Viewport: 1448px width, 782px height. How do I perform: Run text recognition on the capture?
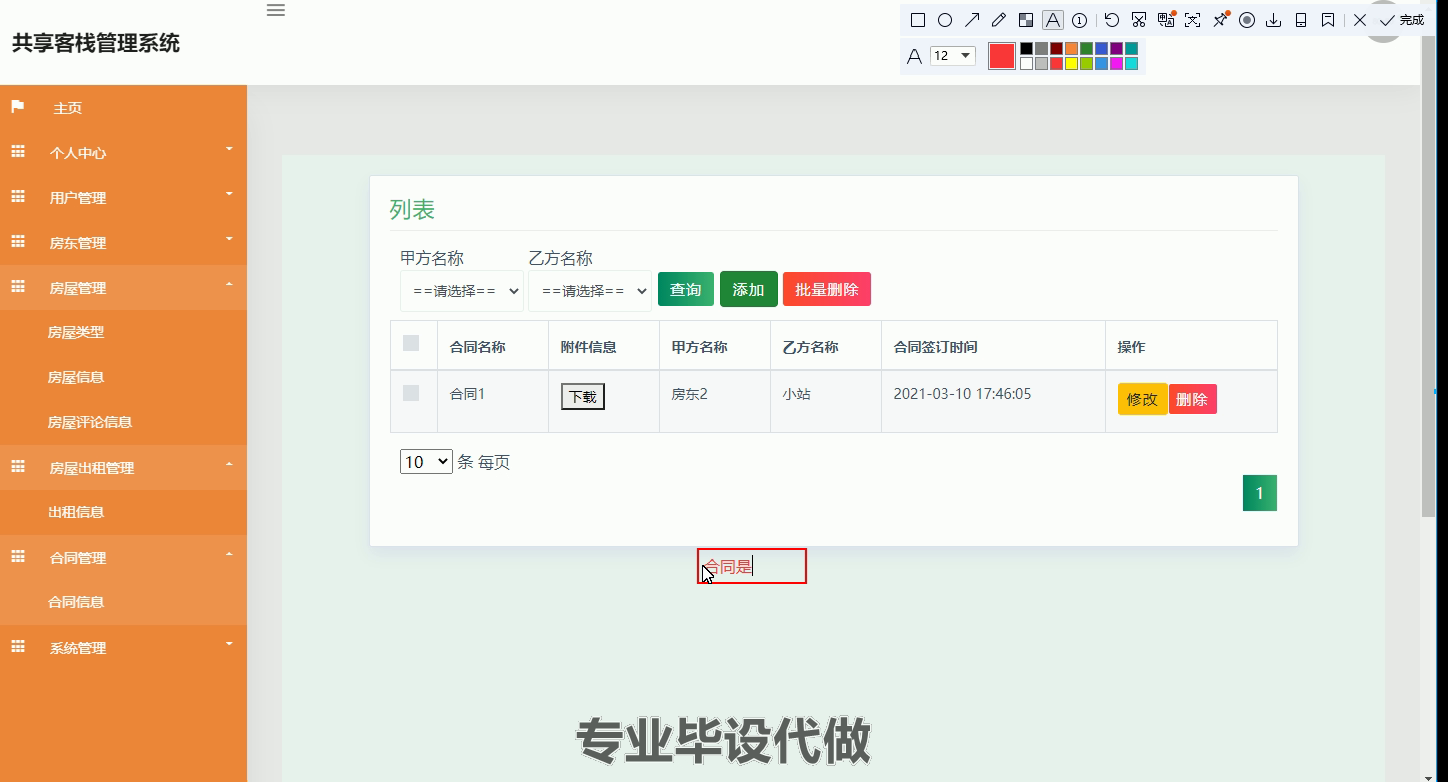pyautogui.click(x=1192, y=20)
